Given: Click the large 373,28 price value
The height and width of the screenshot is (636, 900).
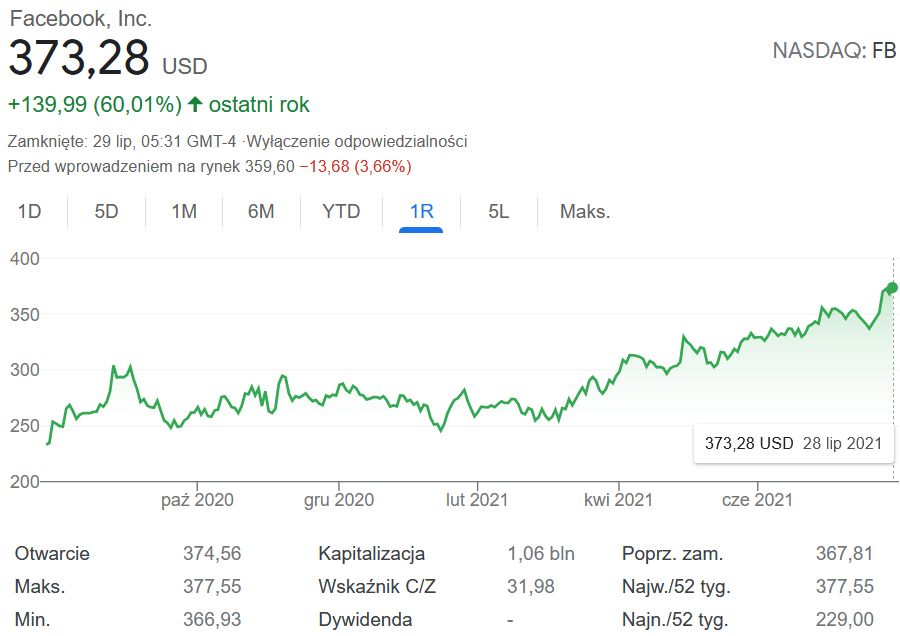Looking at the screenshot, I should [x=78, y=59].
